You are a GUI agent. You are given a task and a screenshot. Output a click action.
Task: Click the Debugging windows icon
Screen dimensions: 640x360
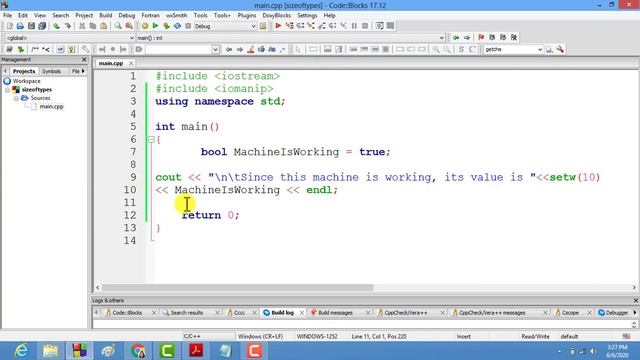coord(379,26)
